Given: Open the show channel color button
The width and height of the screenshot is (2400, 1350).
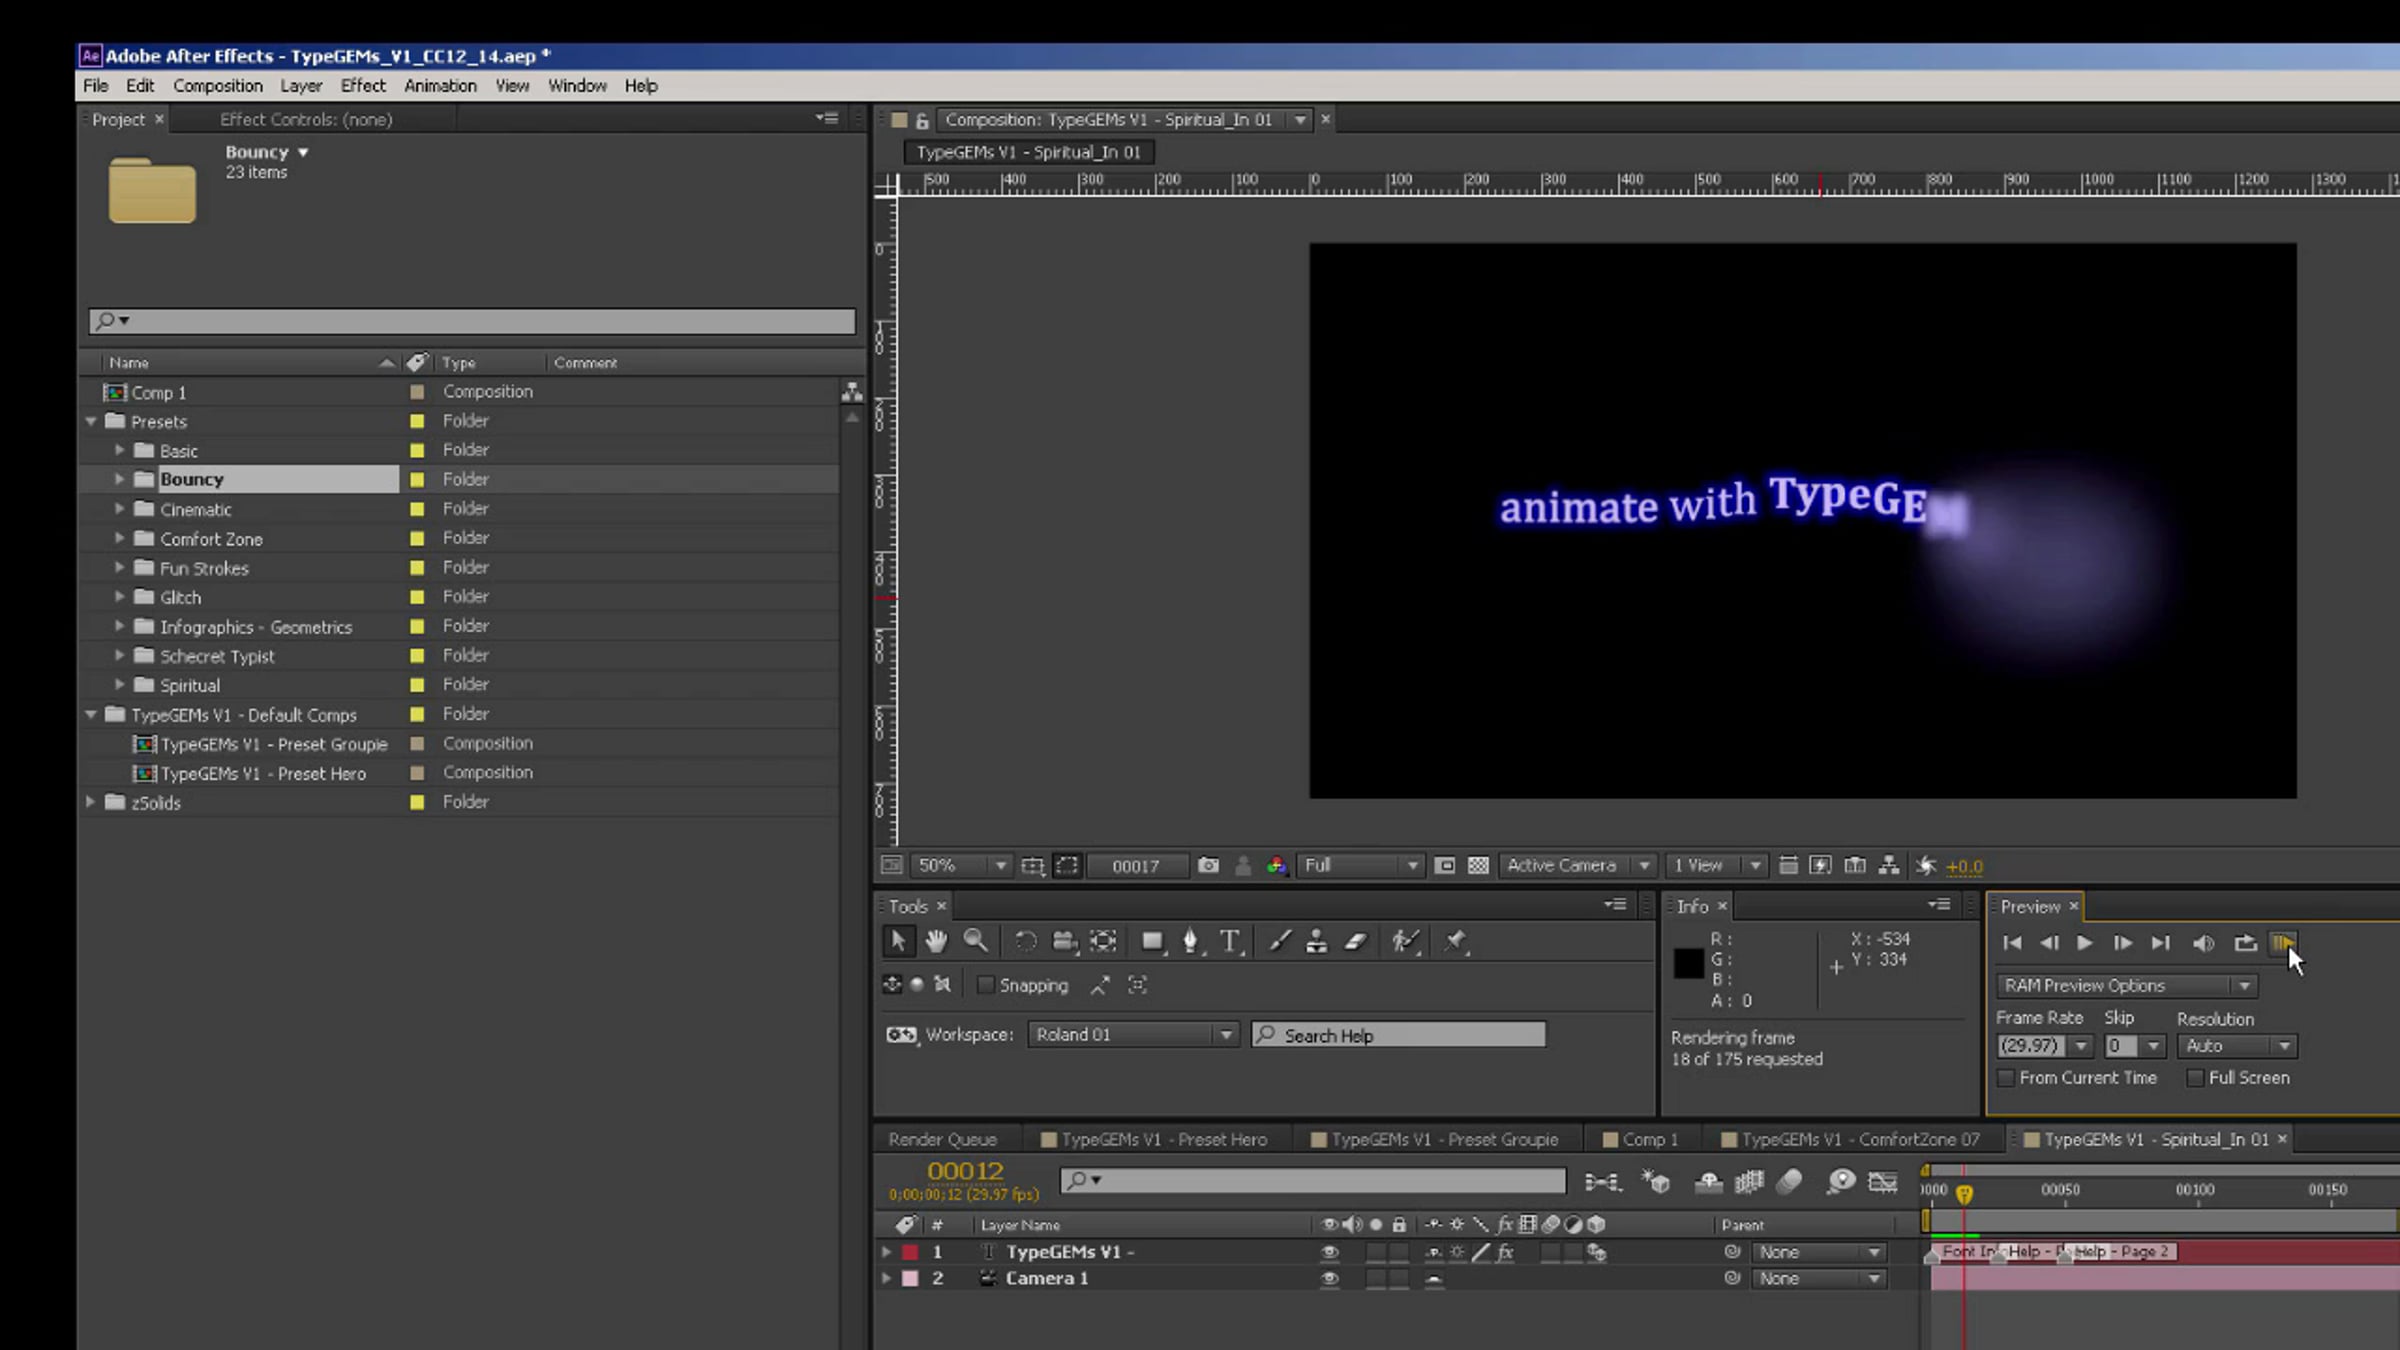Looking at the screenshot, I should pyautogui.click(x=1276, y=866).
